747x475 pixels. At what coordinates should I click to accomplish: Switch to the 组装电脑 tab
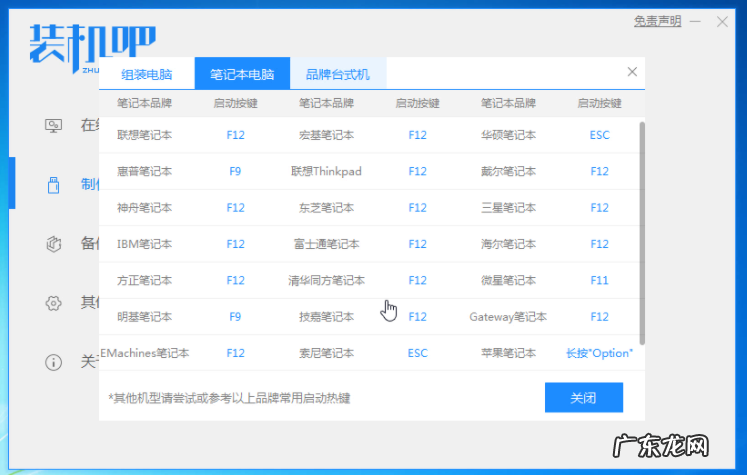pos(146,74)
